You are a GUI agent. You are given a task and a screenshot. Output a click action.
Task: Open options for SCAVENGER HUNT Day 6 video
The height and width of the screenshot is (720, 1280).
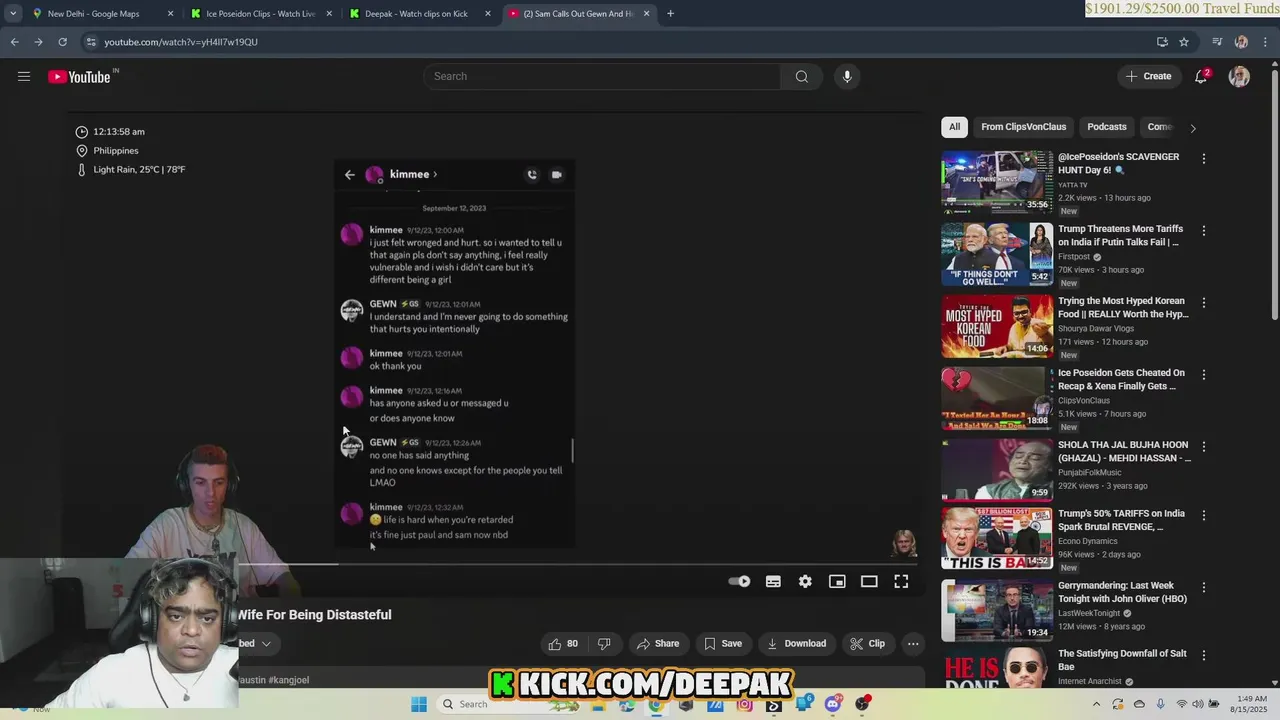[x=1203, y=159]
